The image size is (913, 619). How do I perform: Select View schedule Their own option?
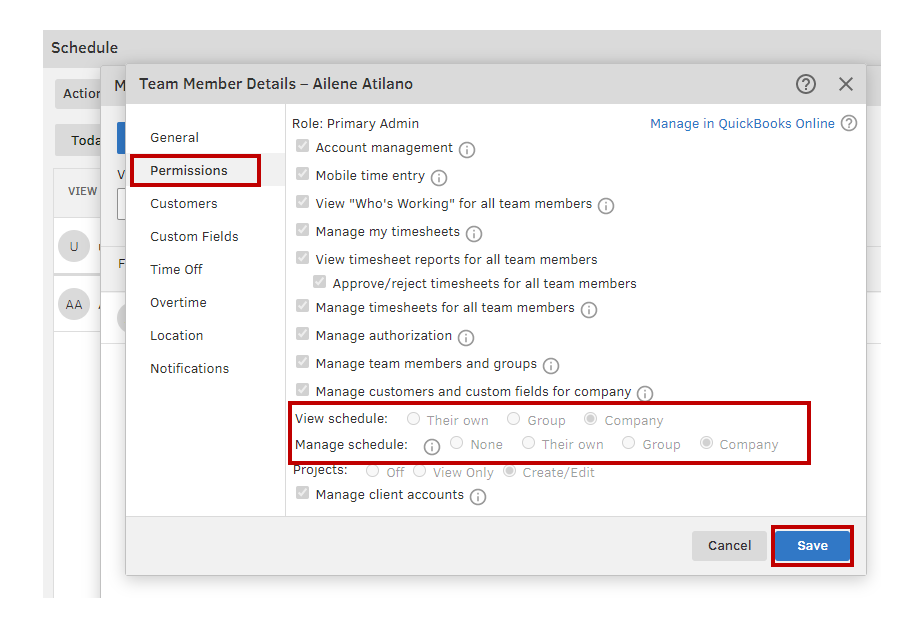click(413, 419)
